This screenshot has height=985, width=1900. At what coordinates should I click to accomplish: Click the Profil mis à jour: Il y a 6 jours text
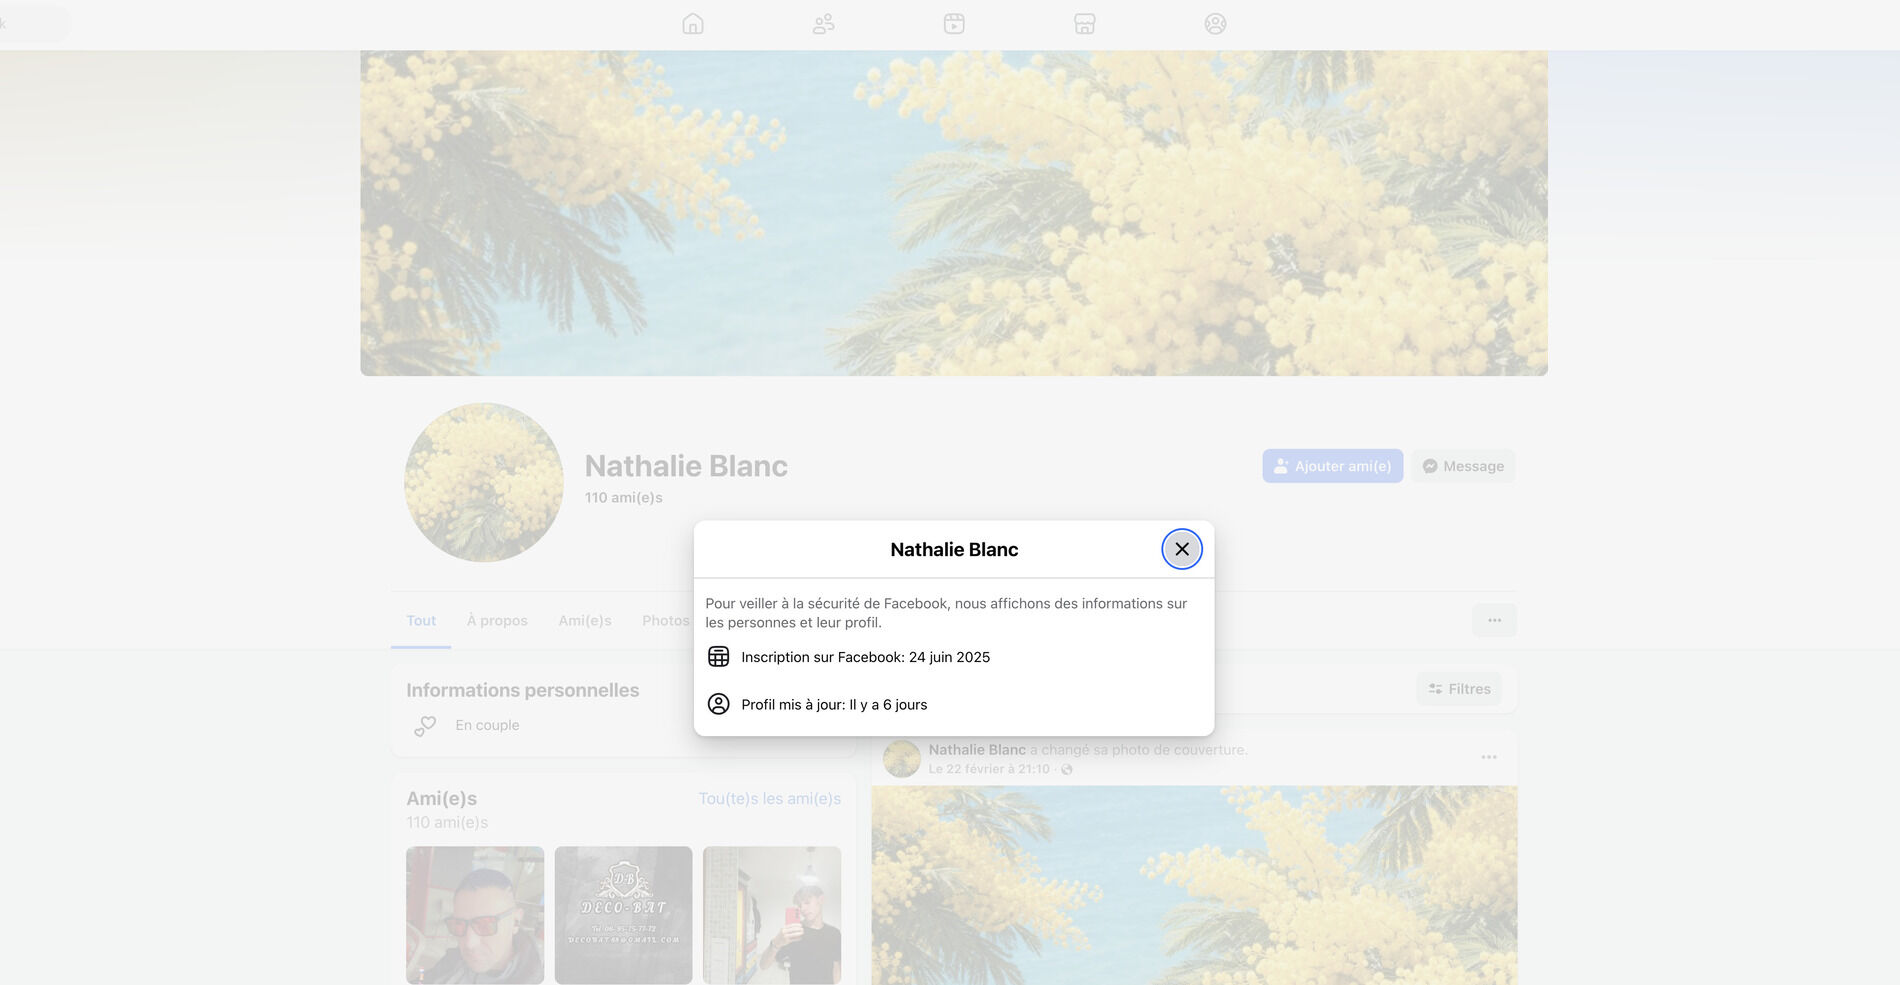(x=834, y=705)
